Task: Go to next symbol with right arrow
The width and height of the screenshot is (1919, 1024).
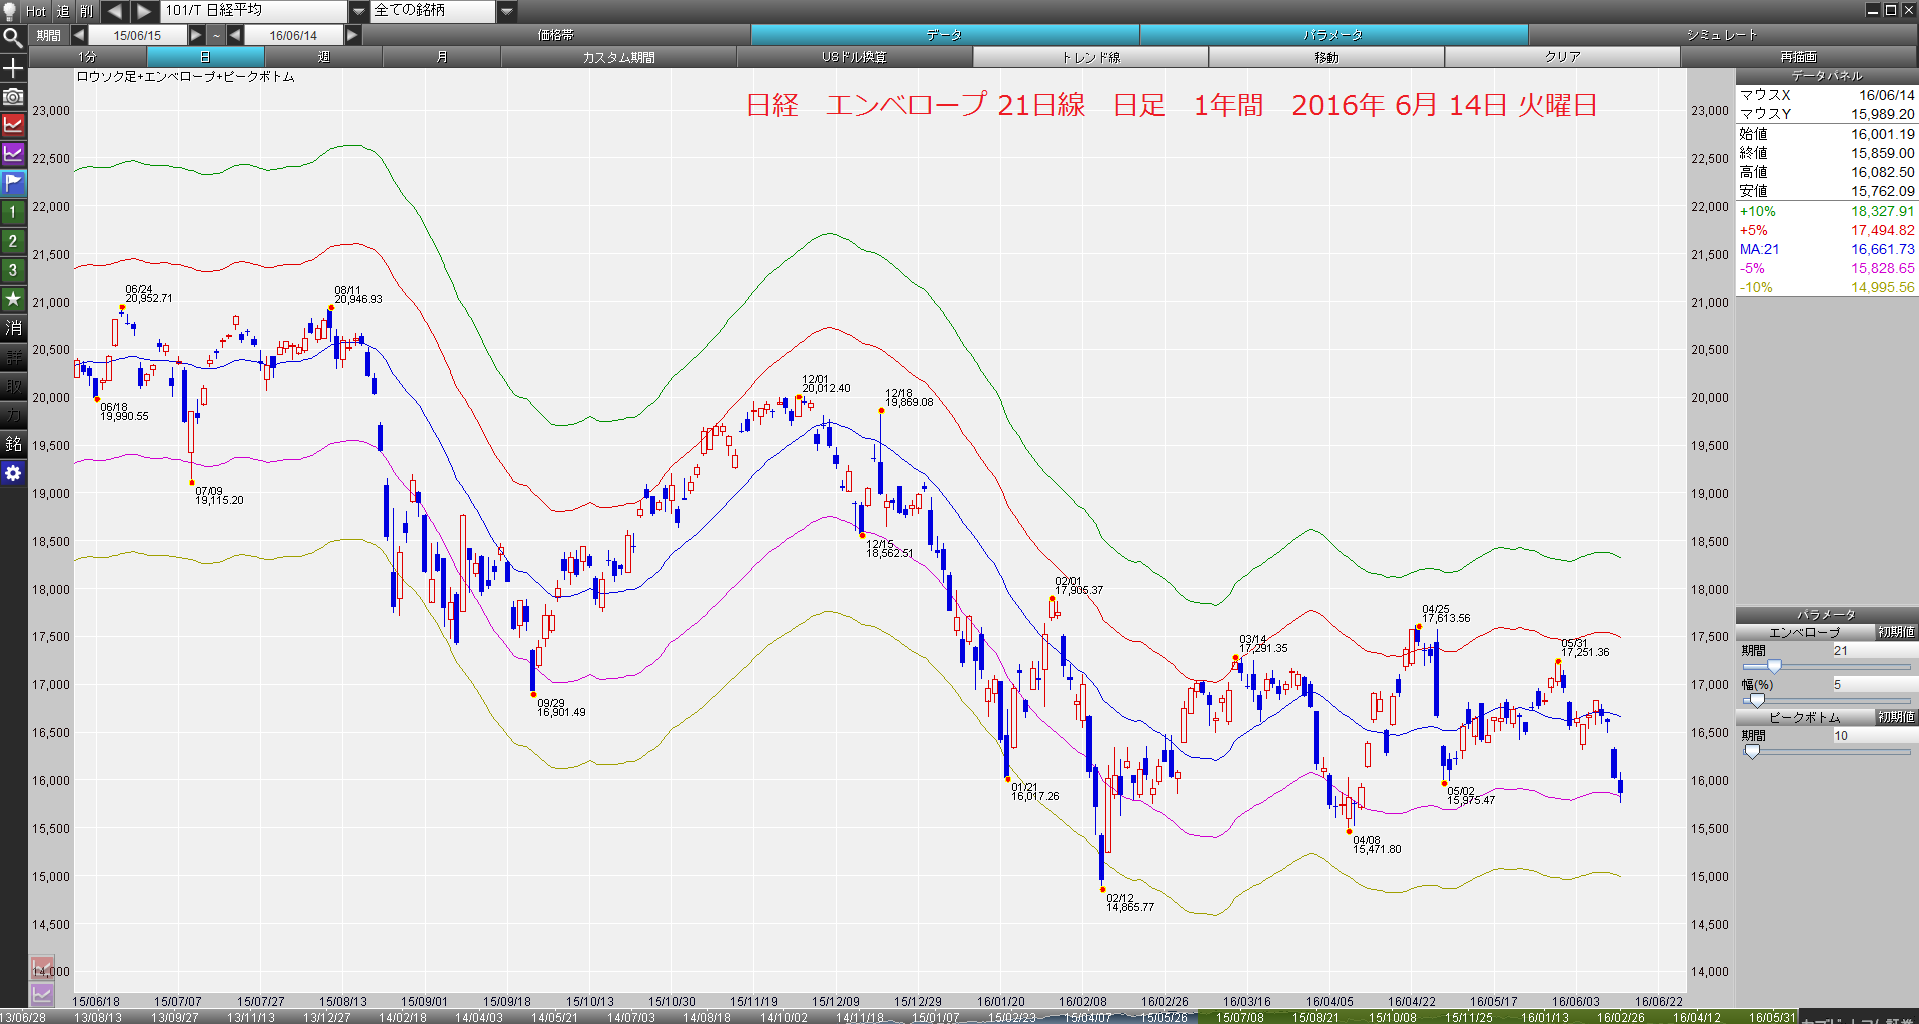Action: point(144,11)
